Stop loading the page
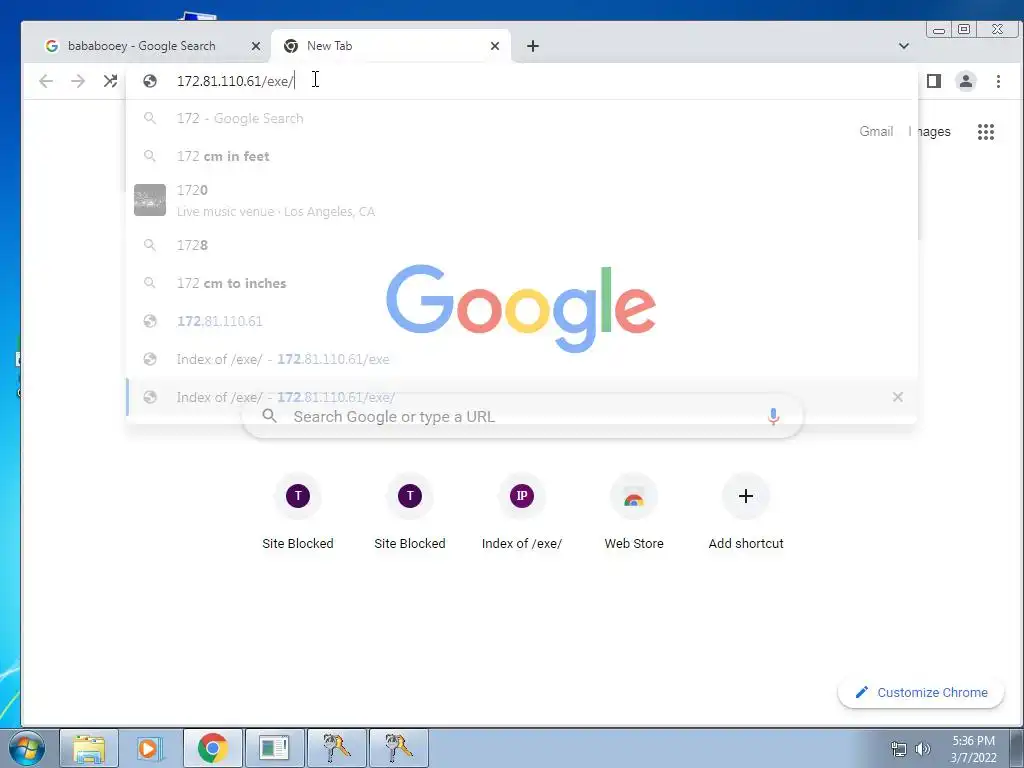 click(x=110, y=81)
